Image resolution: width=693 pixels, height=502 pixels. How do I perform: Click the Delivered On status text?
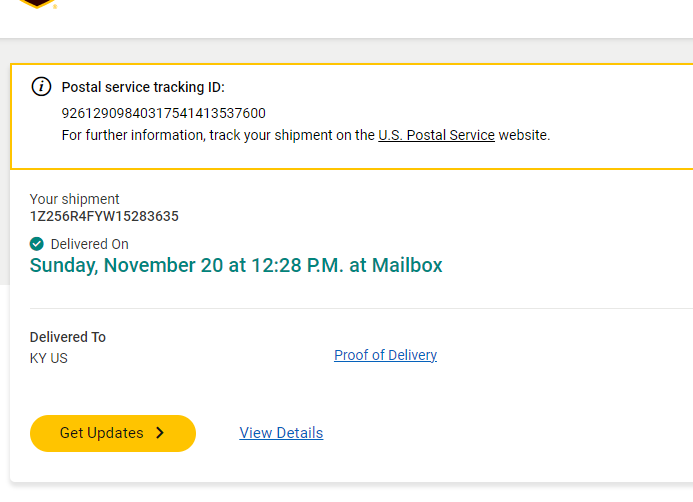(89, 244)
